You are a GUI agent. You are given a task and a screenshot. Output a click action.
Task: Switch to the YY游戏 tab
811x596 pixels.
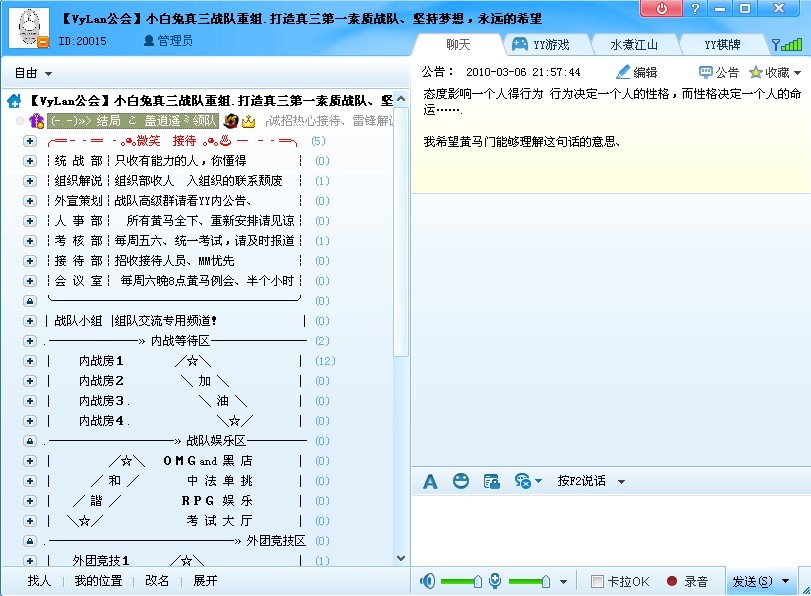click(544, 43)
